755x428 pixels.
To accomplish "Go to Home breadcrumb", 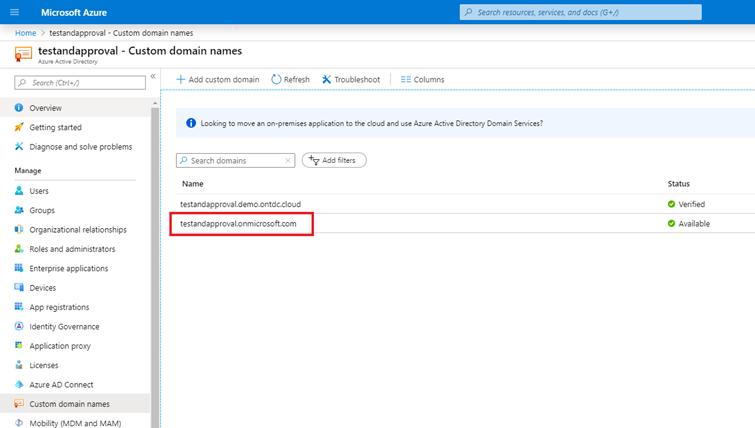I will pyautogui.click(x=25, y=33).
